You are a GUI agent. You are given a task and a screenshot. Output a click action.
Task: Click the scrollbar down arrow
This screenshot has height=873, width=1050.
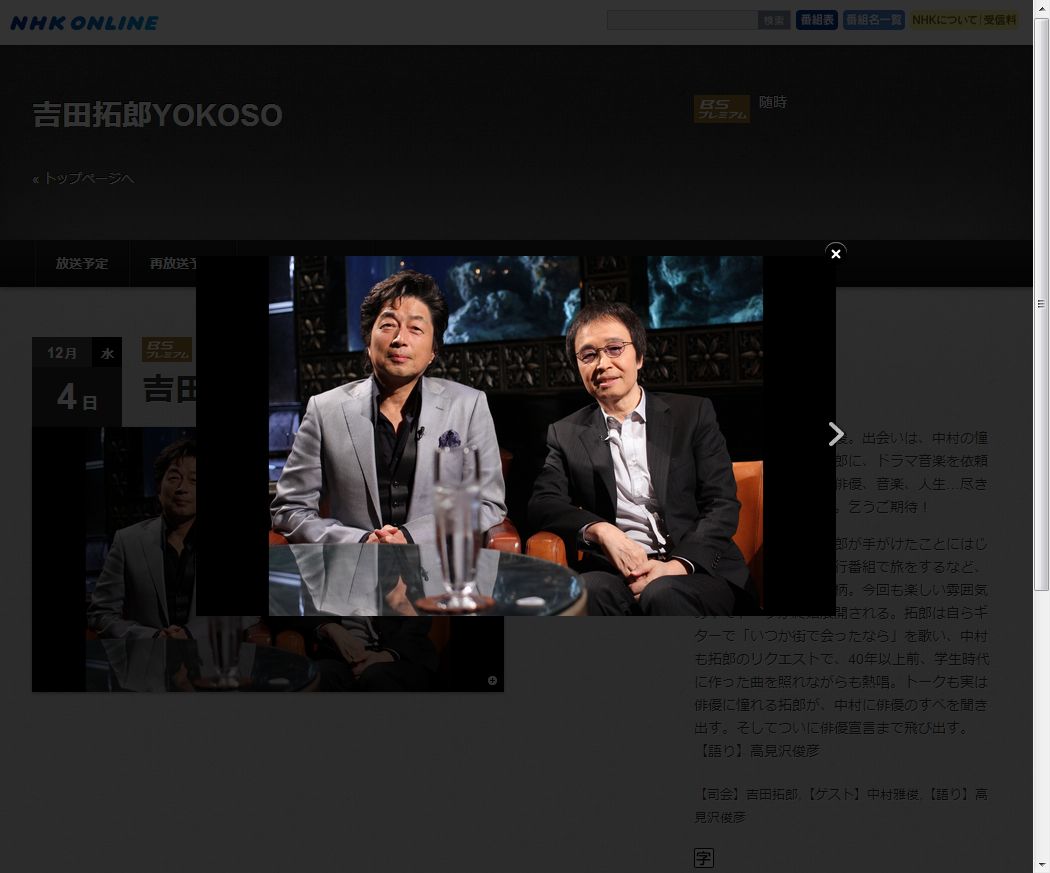point(1041,866)
